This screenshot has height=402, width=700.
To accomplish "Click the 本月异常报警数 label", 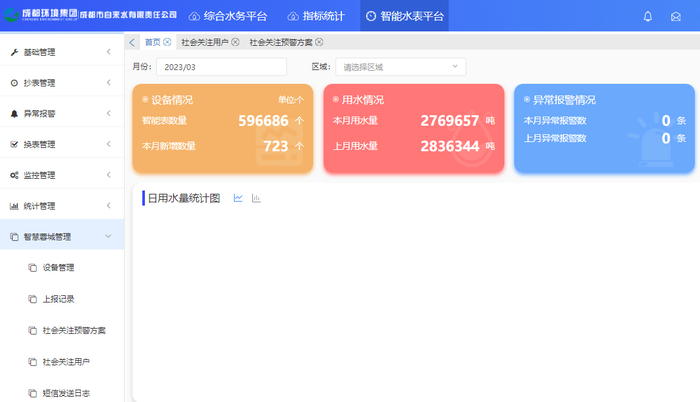I will coord(555,121).
